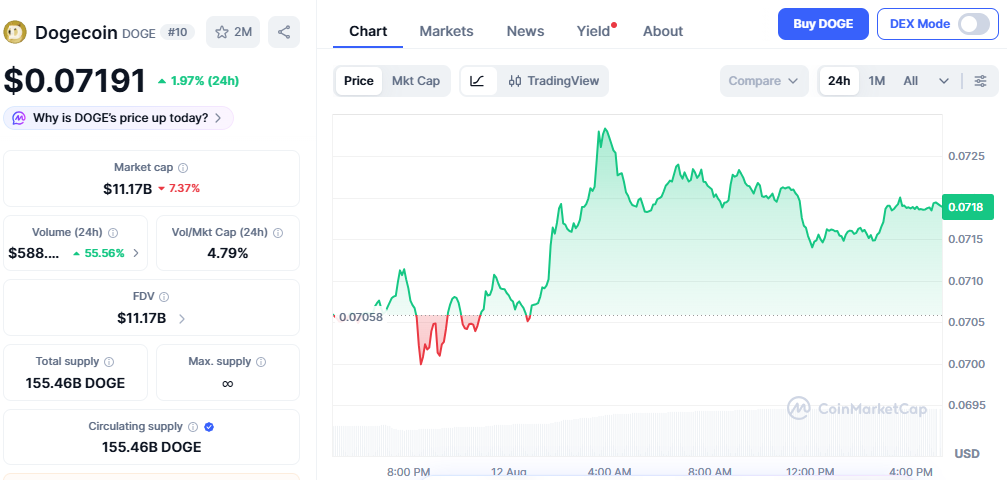Switch to TradingView candlestick chart
Image resolution: width=1007 pixels, height=480 pixels.
tap(553, 81)
